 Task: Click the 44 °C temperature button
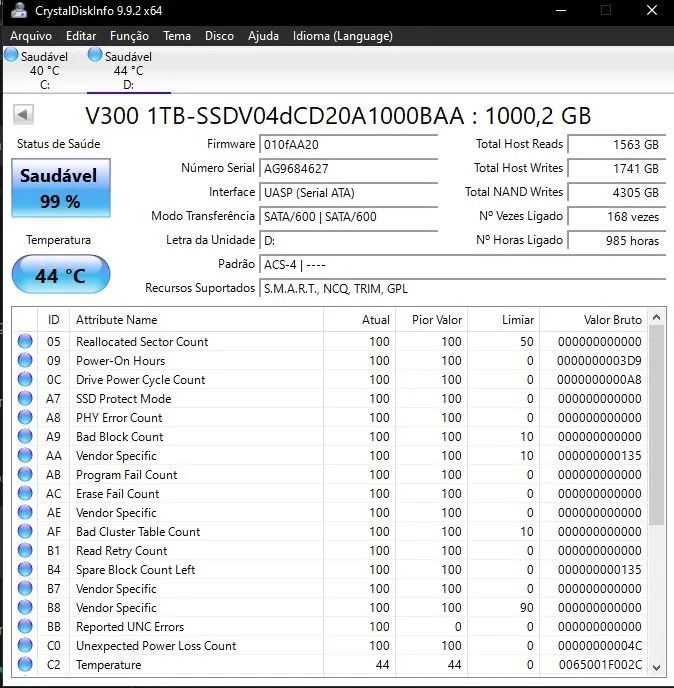61,275
